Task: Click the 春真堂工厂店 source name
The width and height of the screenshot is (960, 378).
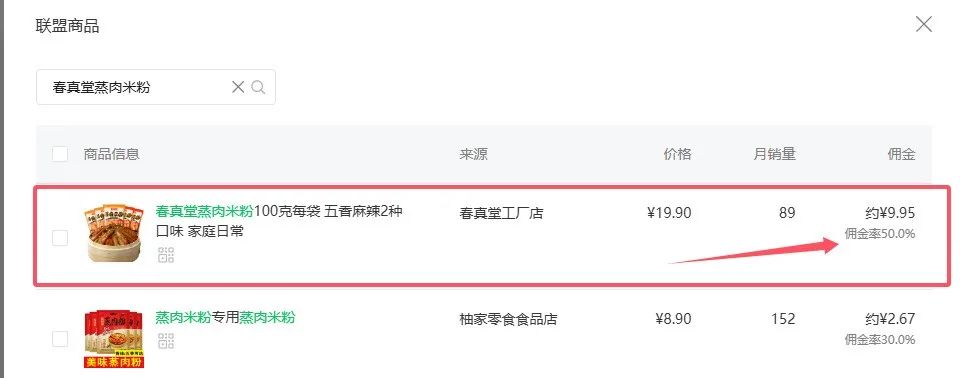Action: (501, 213)
